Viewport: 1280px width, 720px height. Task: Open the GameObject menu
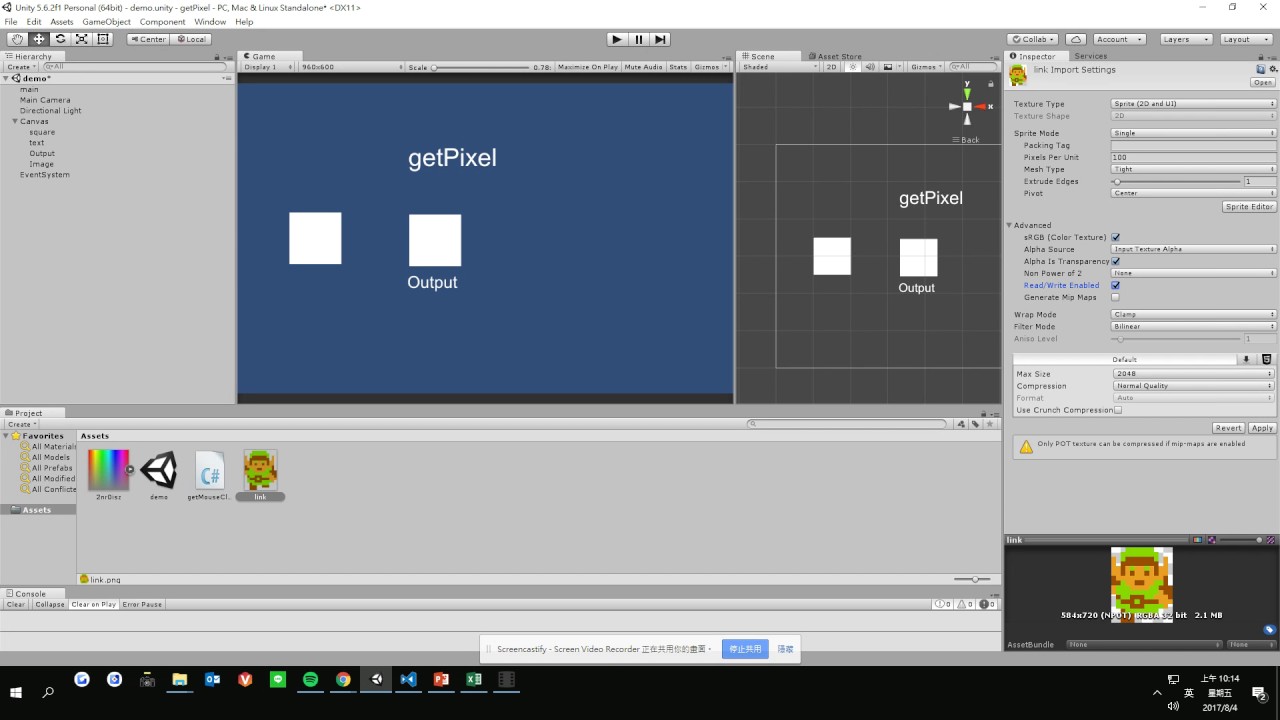click(x=106, y=22)
